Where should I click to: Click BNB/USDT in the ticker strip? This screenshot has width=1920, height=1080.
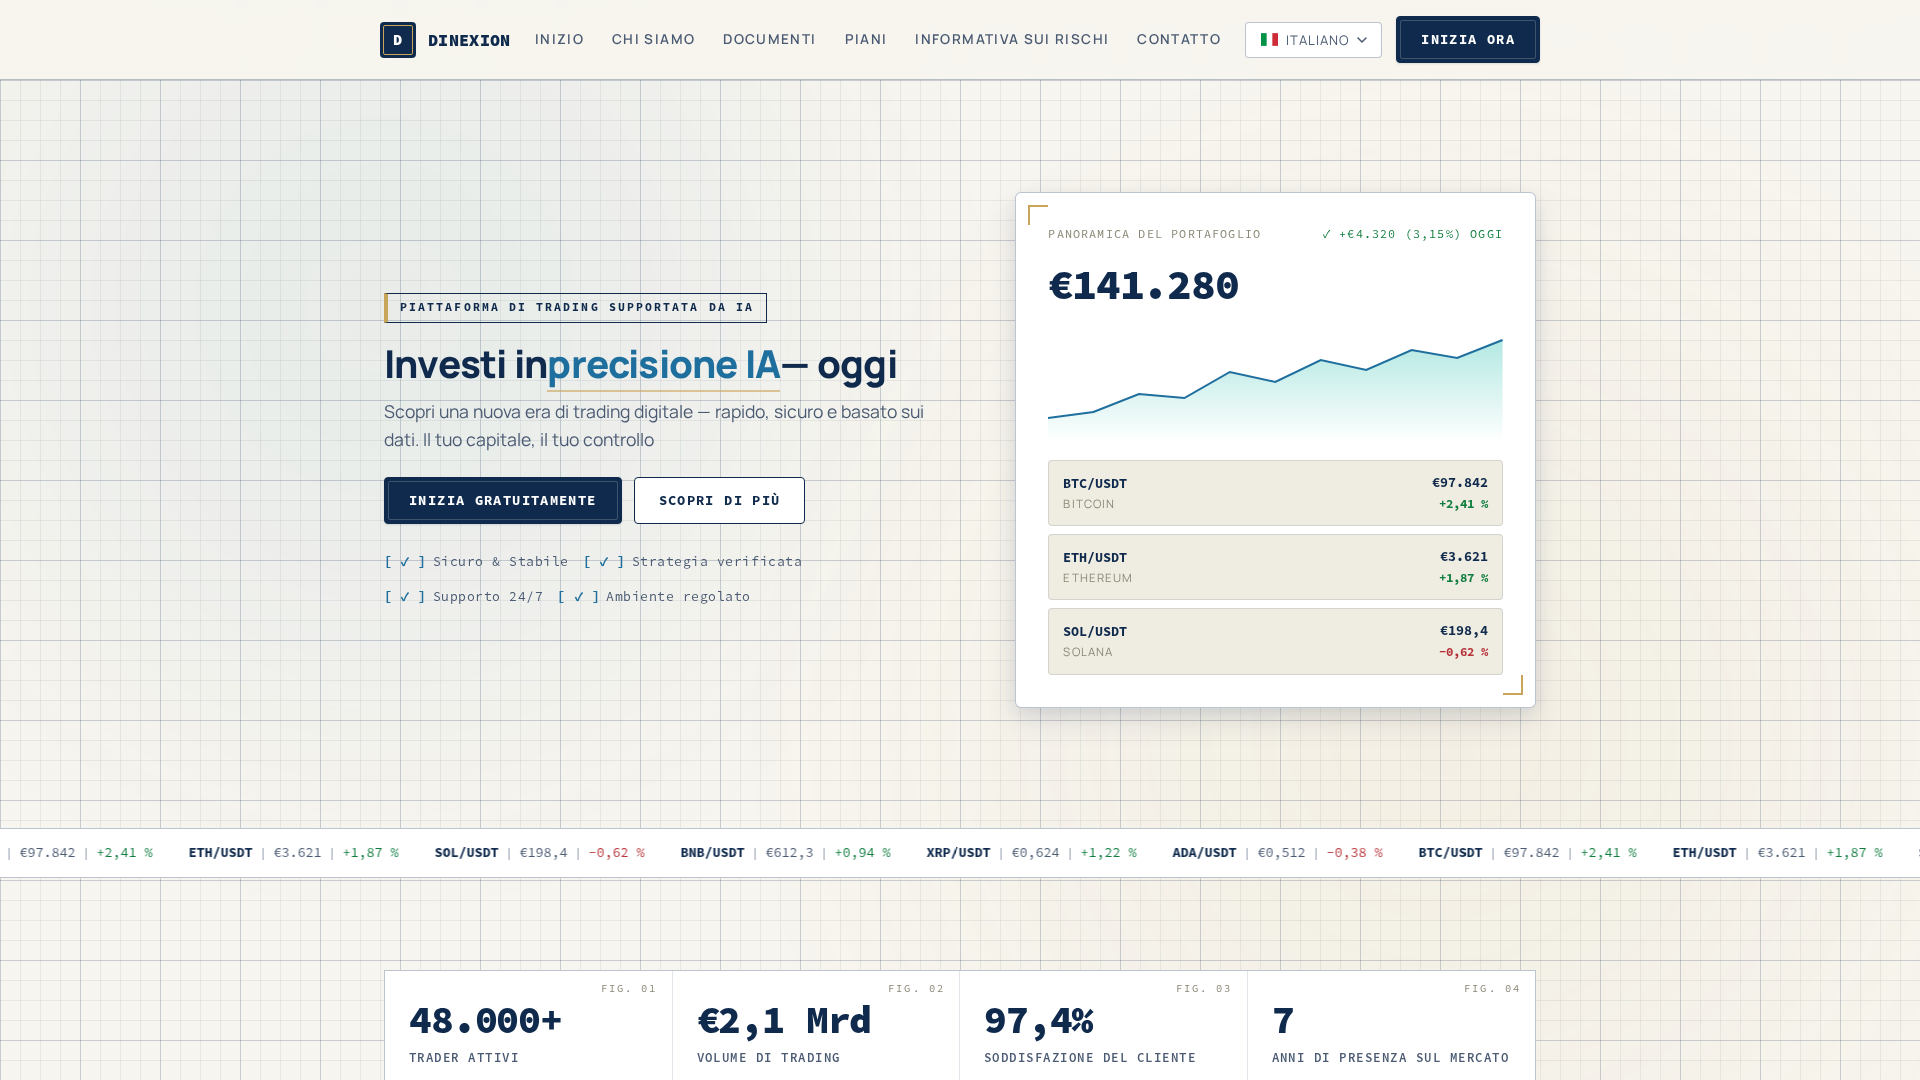point(712,853)
